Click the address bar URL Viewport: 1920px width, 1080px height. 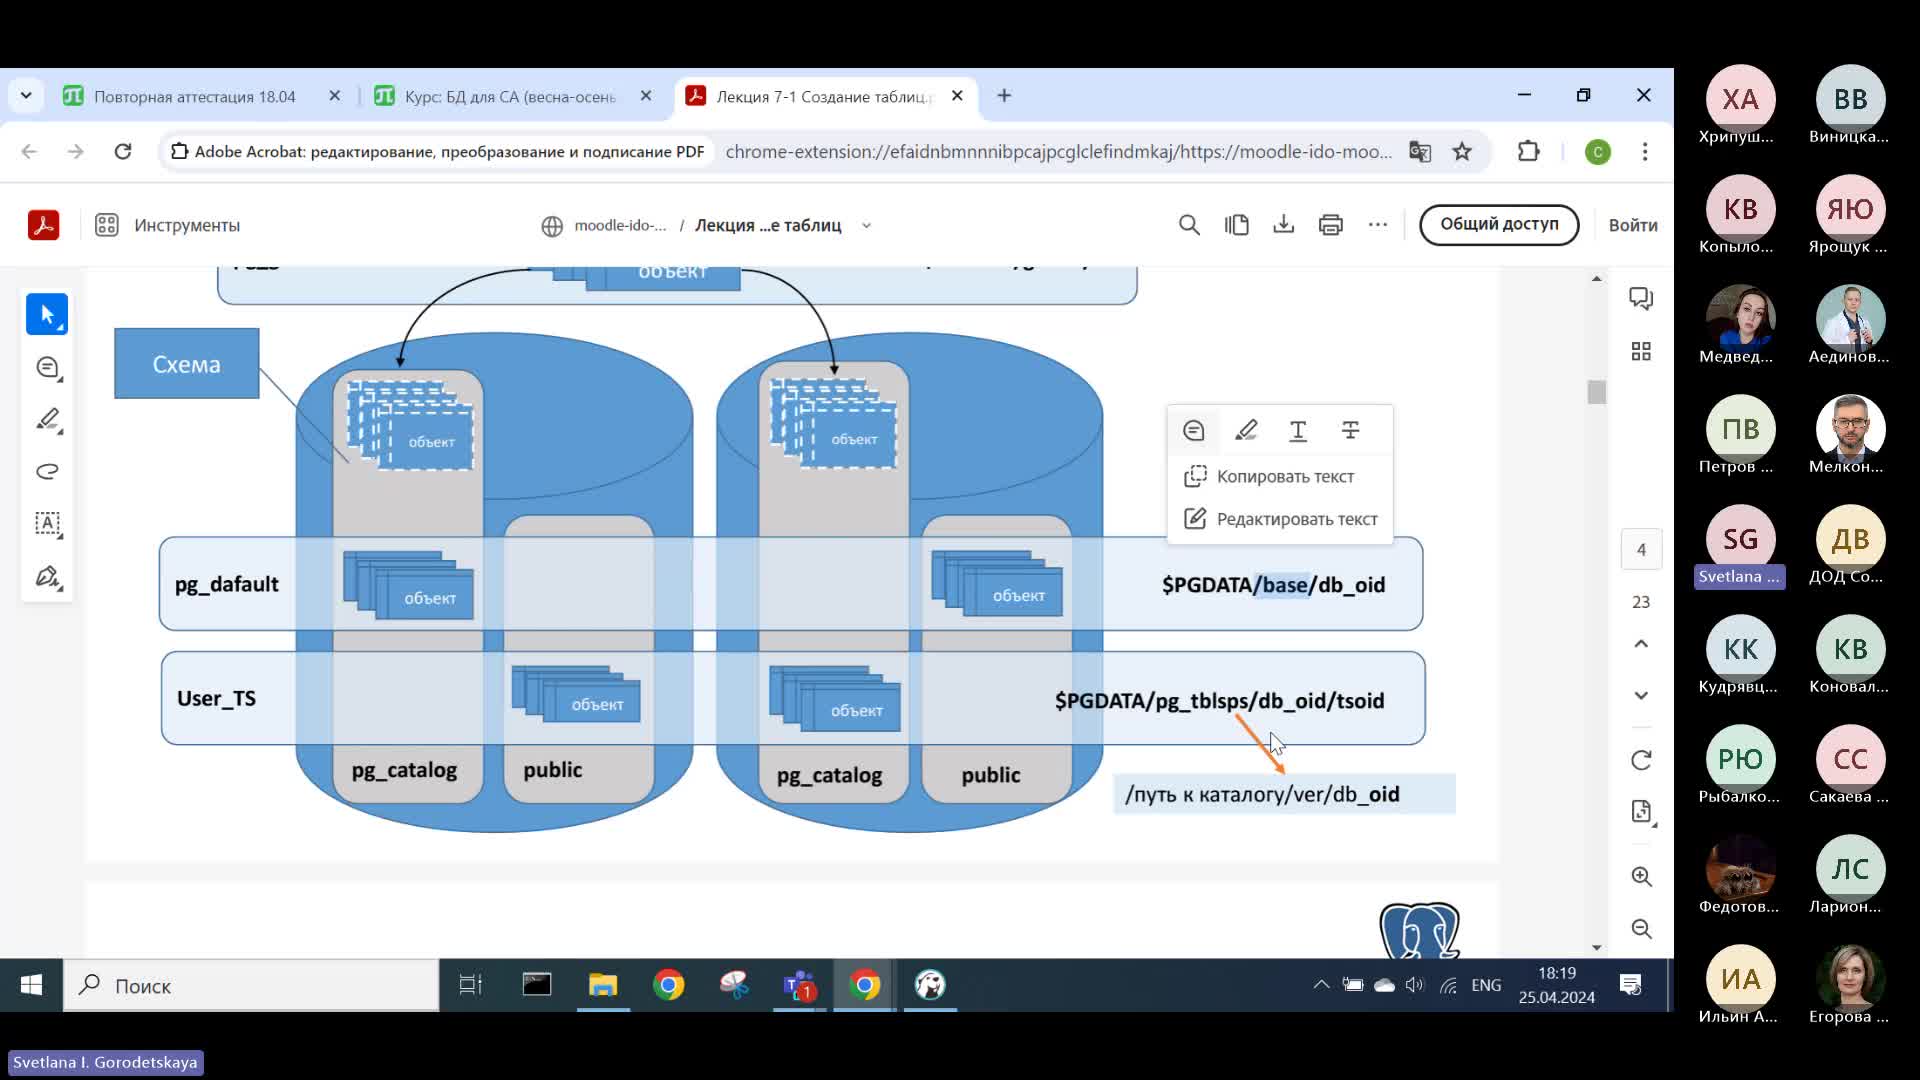click(x=1058, y=152)
